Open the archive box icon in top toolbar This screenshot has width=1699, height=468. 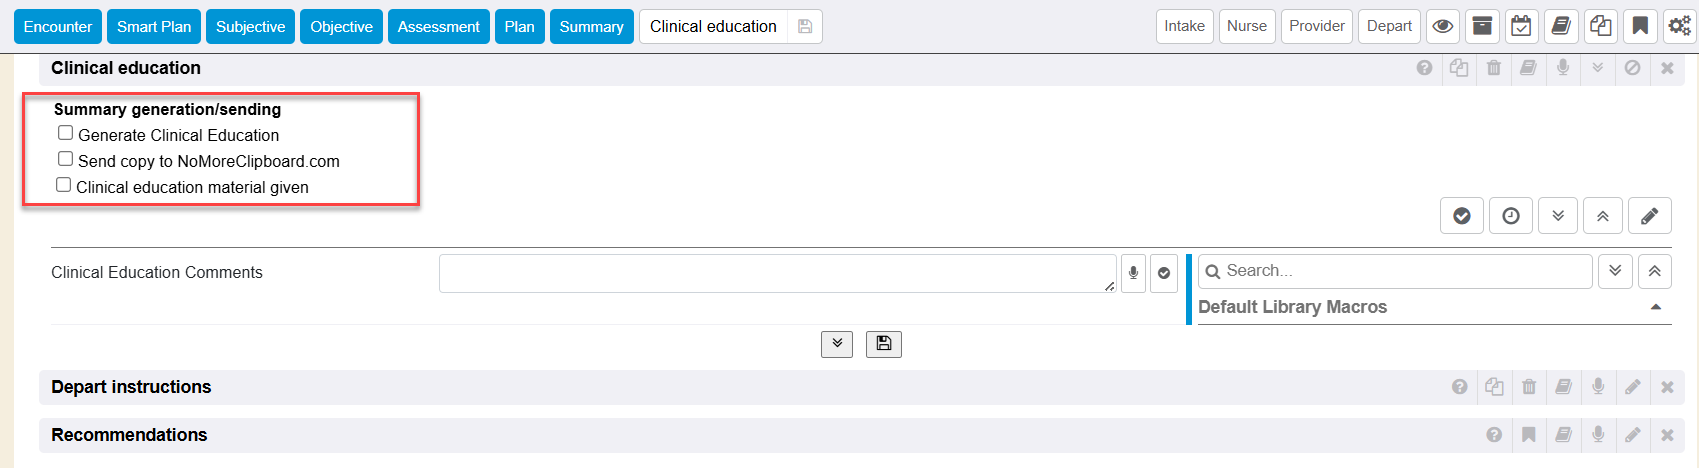point(1482,27)
